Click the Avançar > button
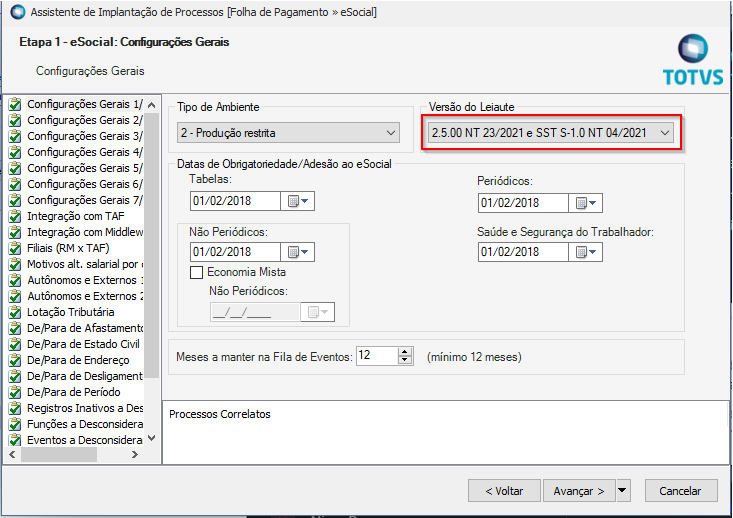 [x=579, y=490]
